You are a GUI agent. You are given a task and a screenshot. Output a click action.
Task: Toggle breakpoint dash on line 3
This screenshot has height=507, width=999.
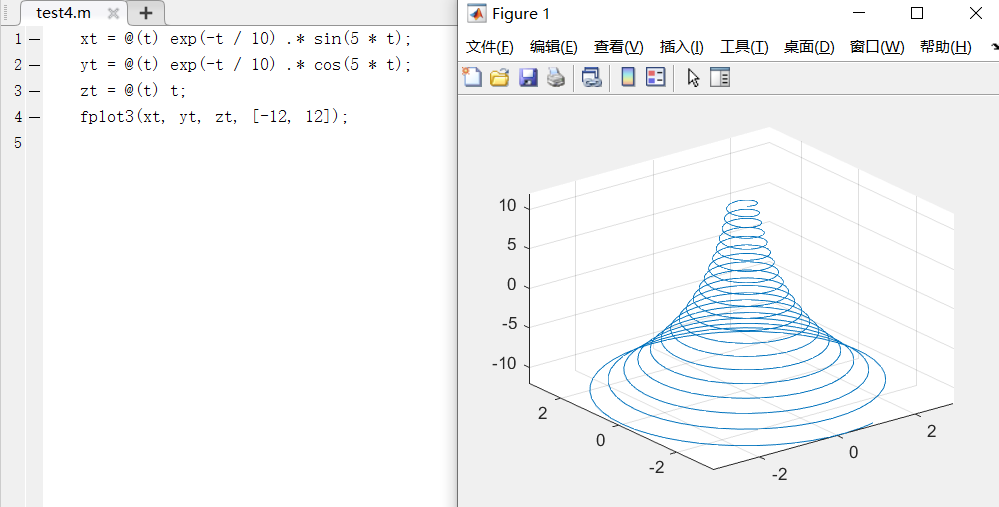[x=34, y=91]
